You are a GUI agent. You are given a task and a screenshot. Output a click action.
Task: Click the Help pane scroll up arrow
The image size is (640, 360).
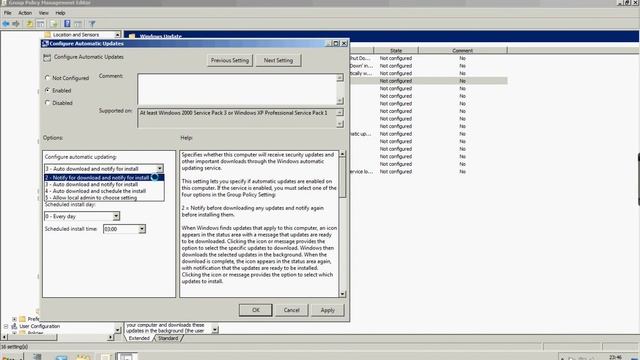(343, 154)
